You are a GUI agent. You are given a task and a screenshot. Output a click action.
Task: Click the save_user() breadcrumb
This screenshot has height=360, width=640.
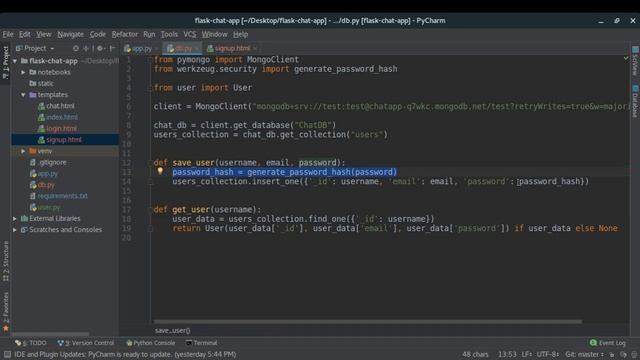[x=172, y=331]
